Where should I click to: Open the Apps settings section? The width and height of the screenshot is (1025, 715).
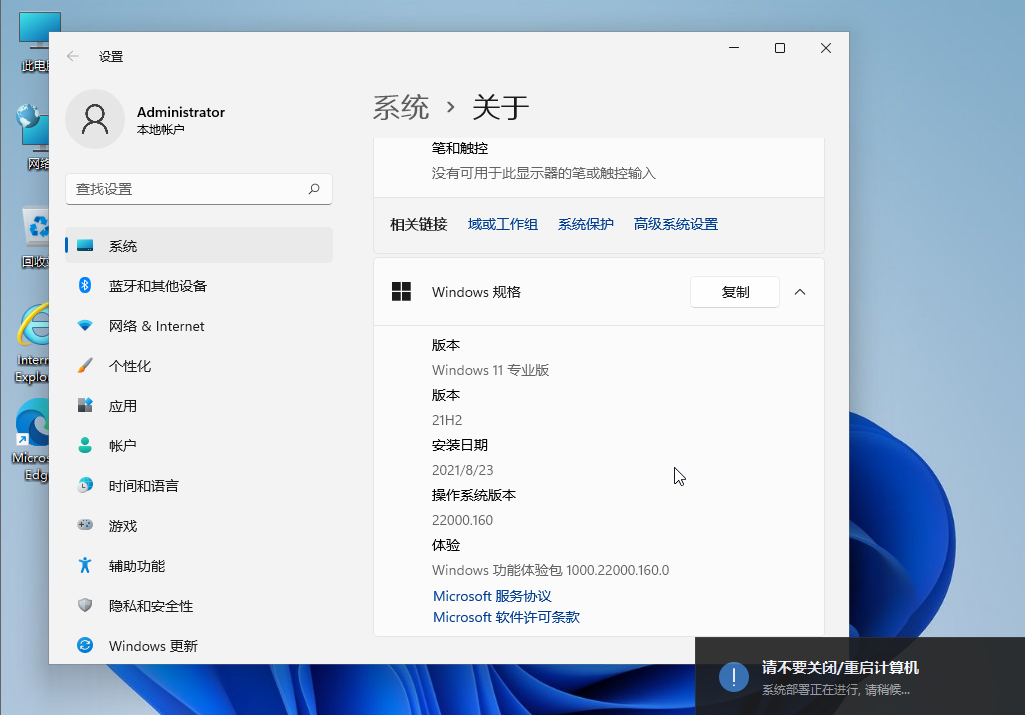pyautogui.click(x=122, y=406)
